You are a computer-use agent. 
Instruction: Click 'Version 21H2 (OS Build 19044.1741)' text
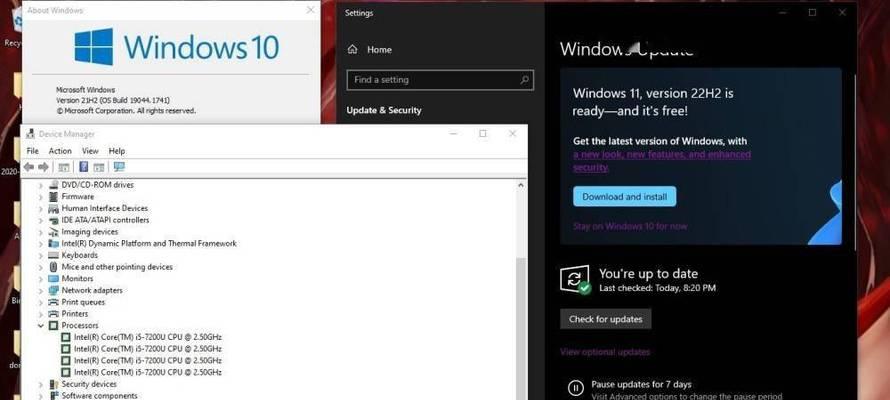(x=113, y=100)
